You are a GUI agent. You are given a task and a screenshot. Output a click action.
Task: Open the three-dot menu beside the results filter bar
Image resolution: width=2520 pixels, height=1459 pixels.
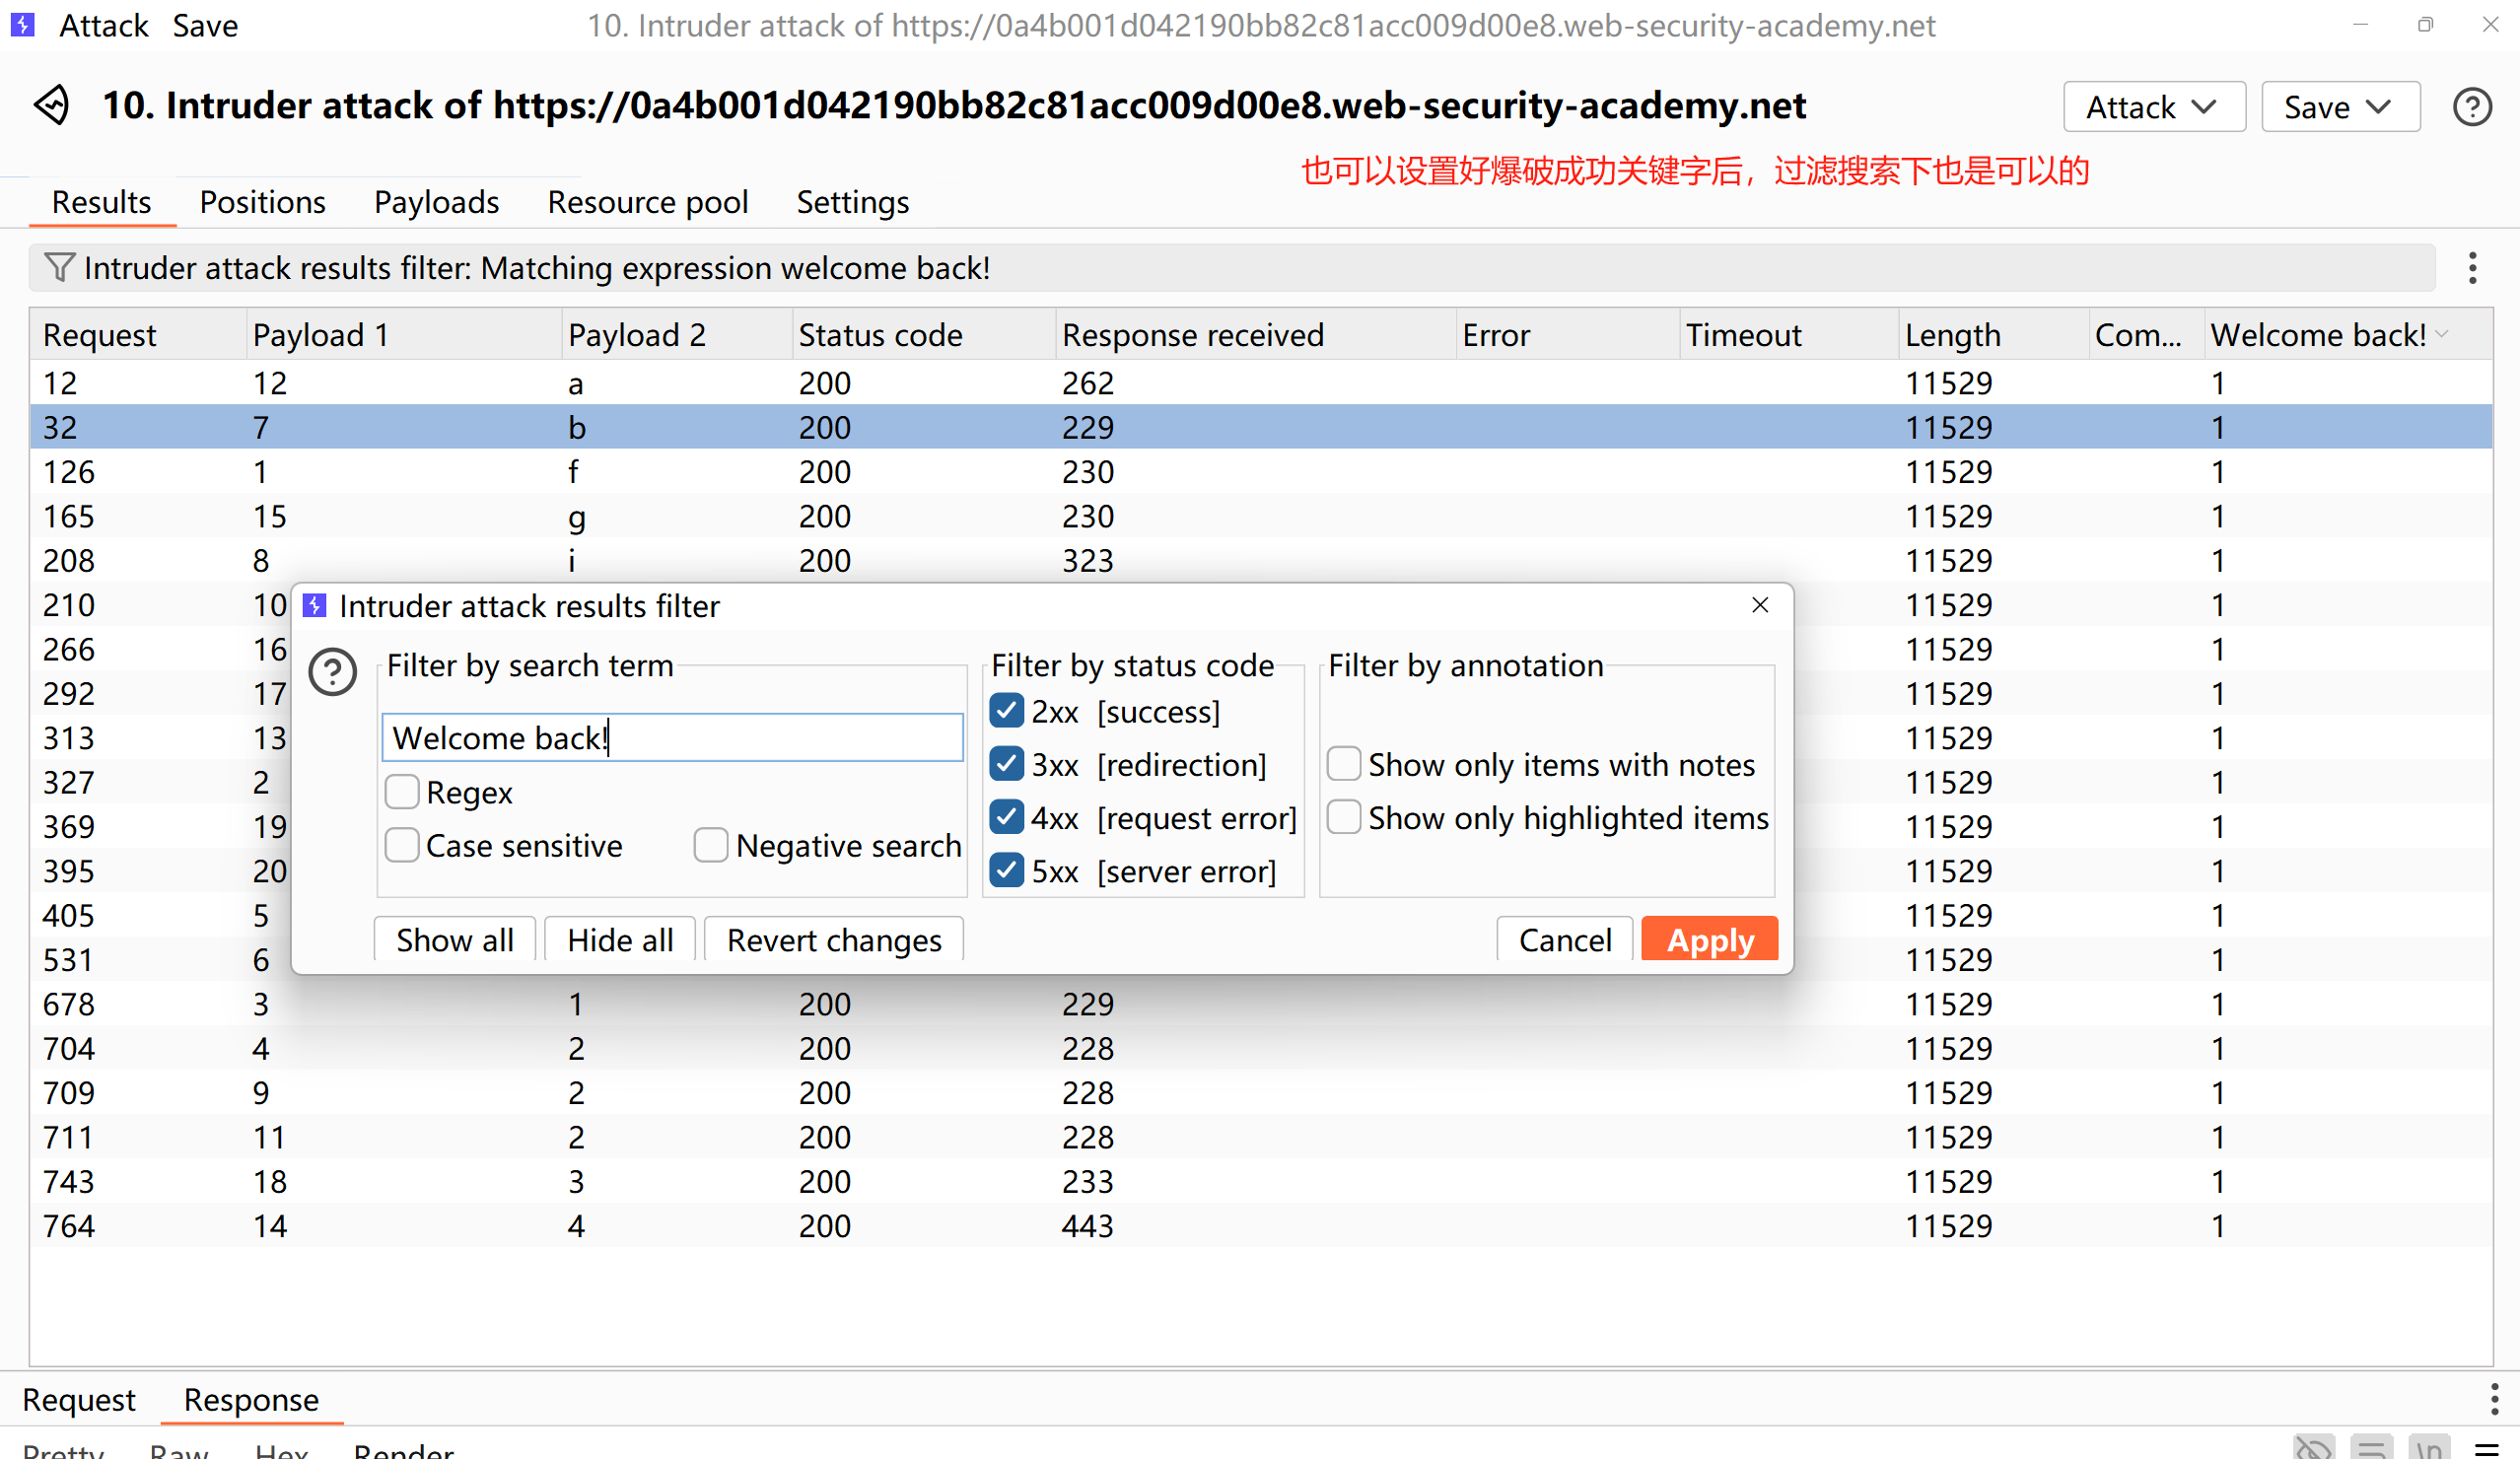coord(2472,268)
